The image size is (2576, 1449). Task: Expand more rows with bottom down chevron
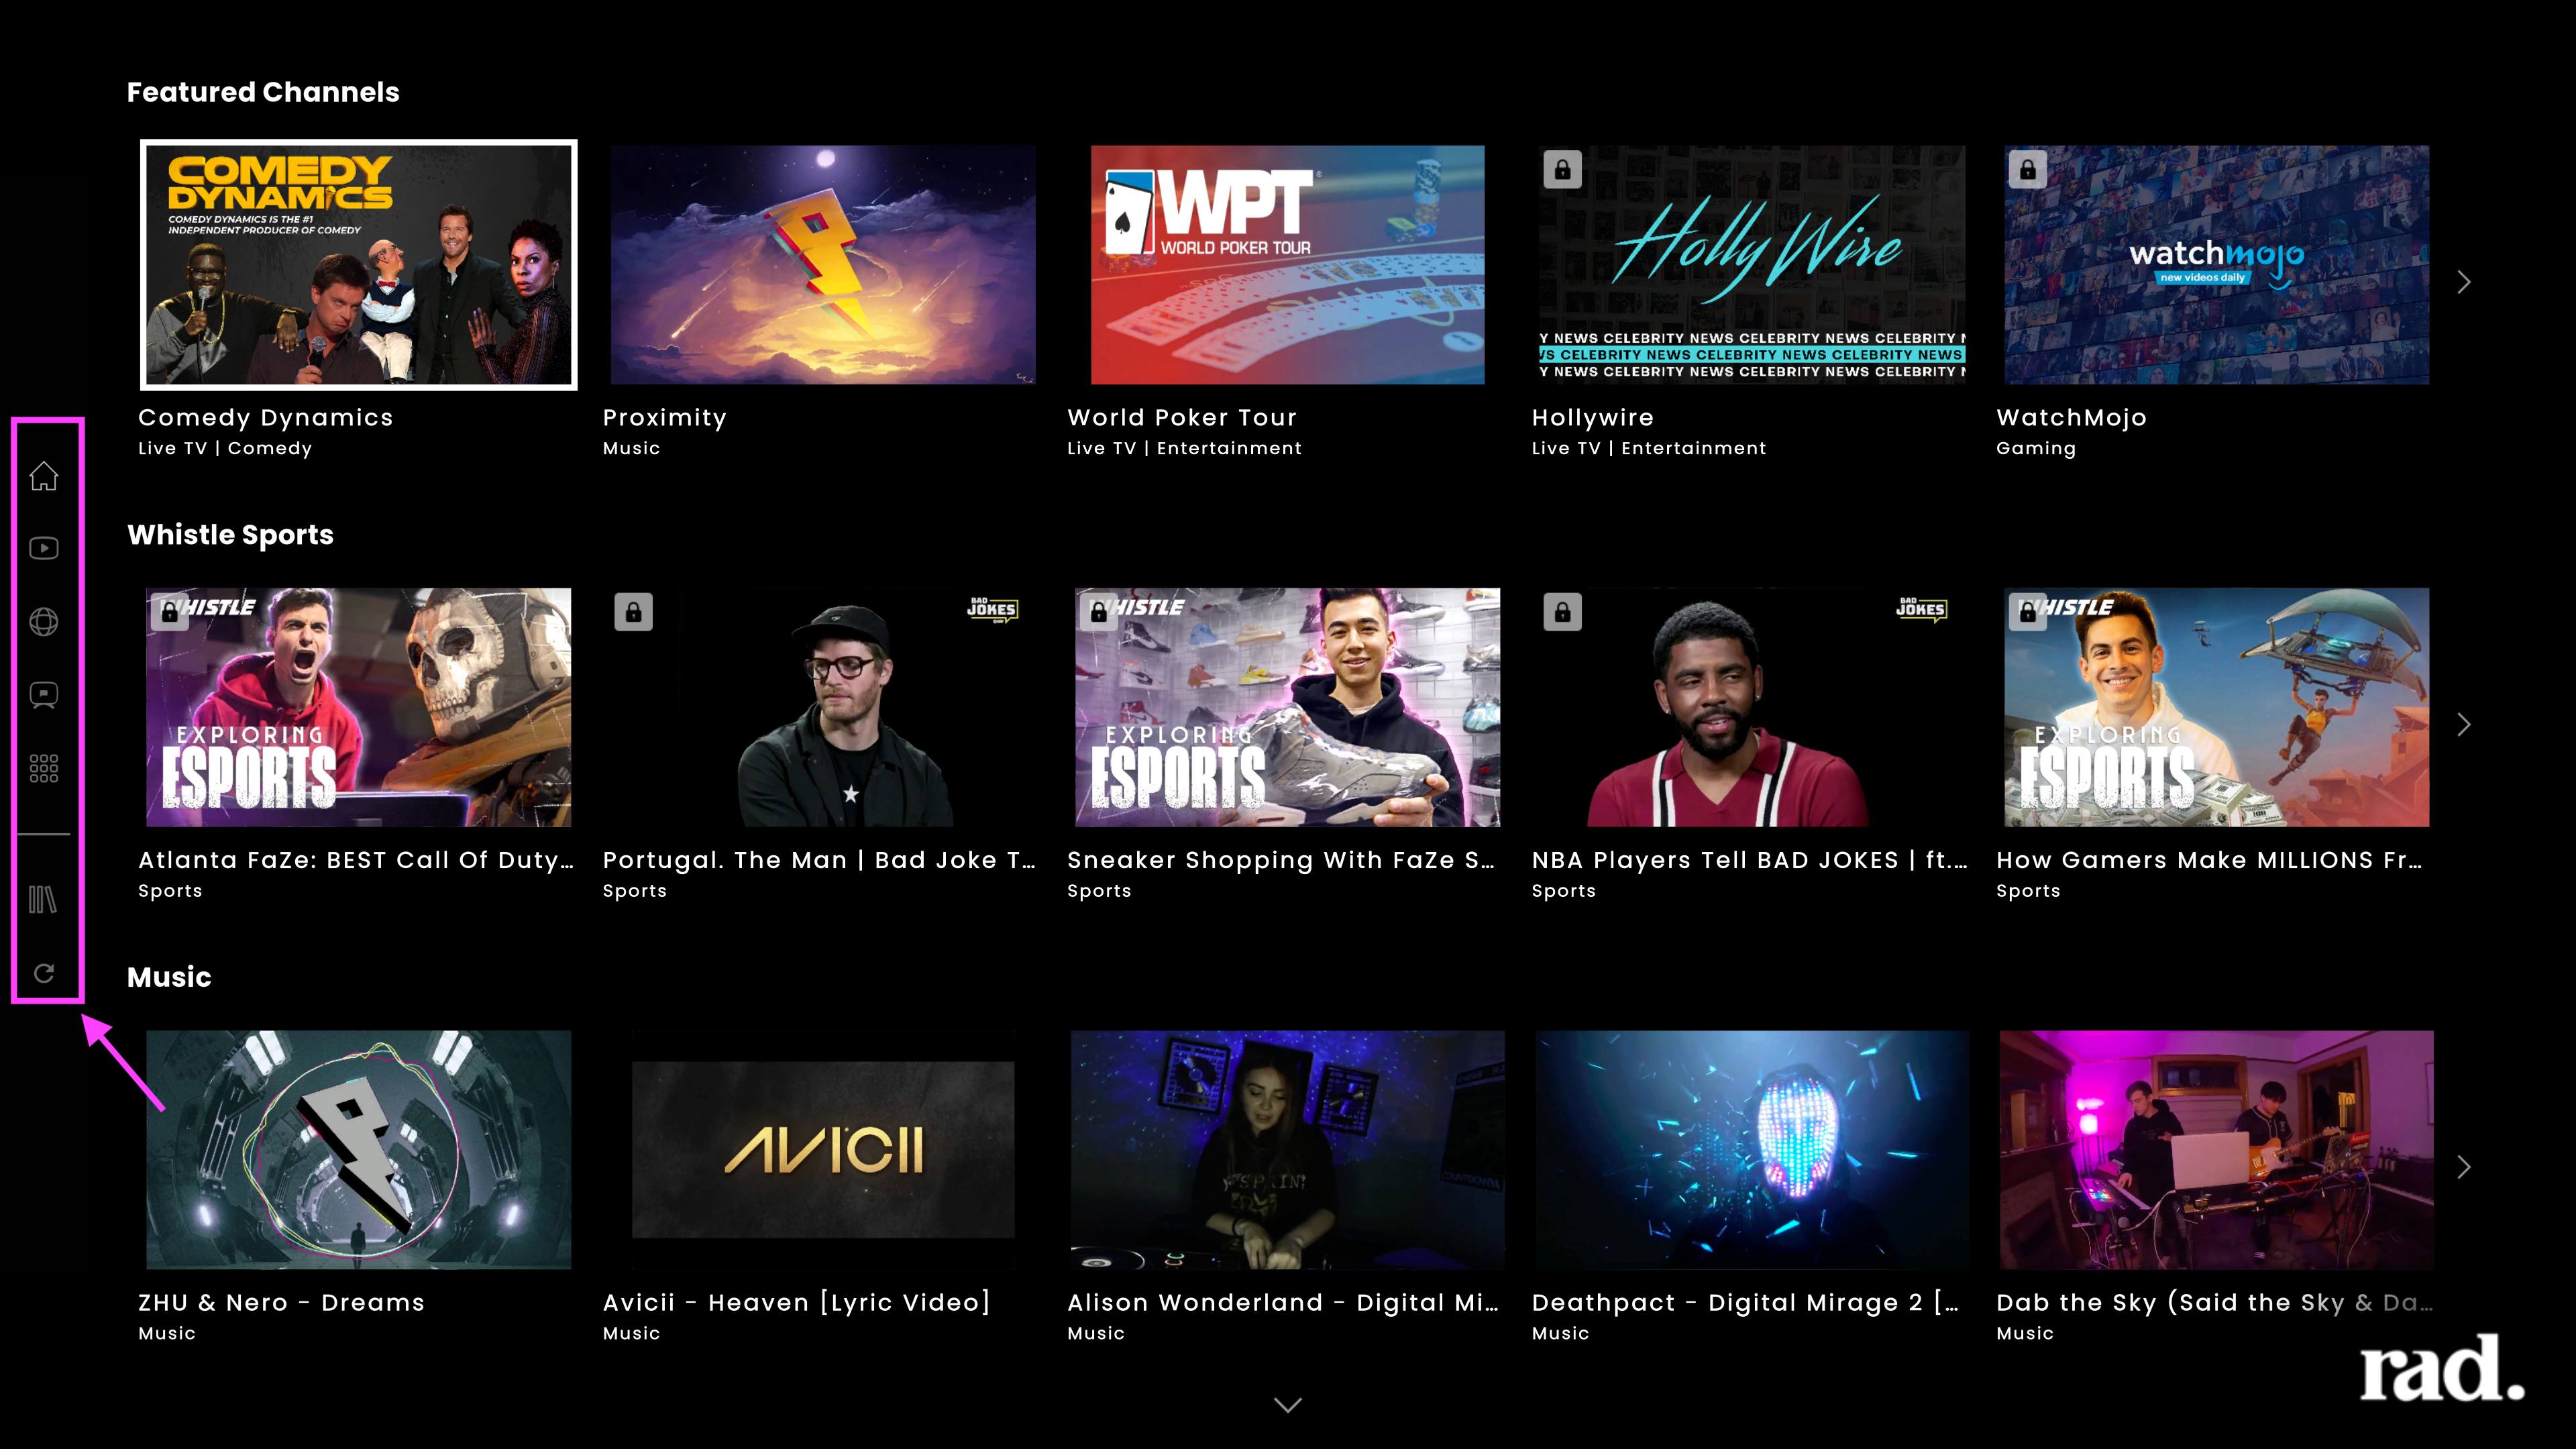point(1288,1405)
